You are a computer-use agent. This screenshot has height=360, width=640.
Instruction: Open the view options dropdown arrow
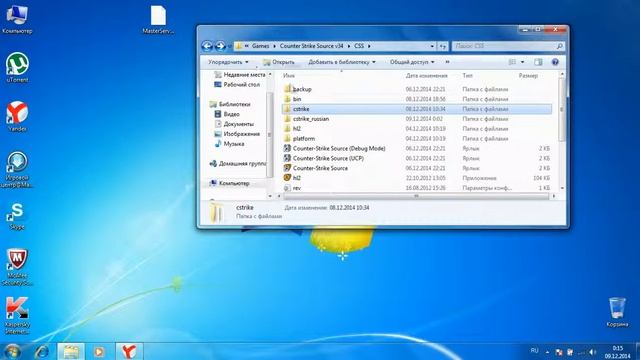[x=522, y=62]
